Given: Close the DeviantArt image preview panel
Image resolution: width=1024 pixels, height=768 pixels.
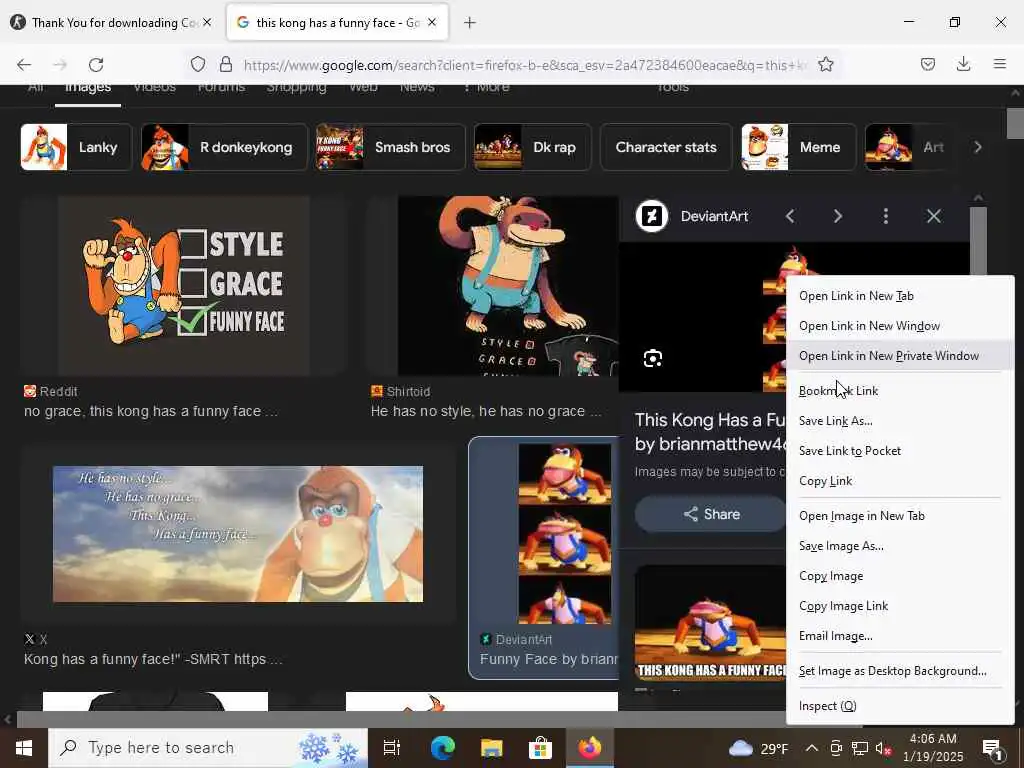Looking at the screenshot, I should (x=934, y=216).
